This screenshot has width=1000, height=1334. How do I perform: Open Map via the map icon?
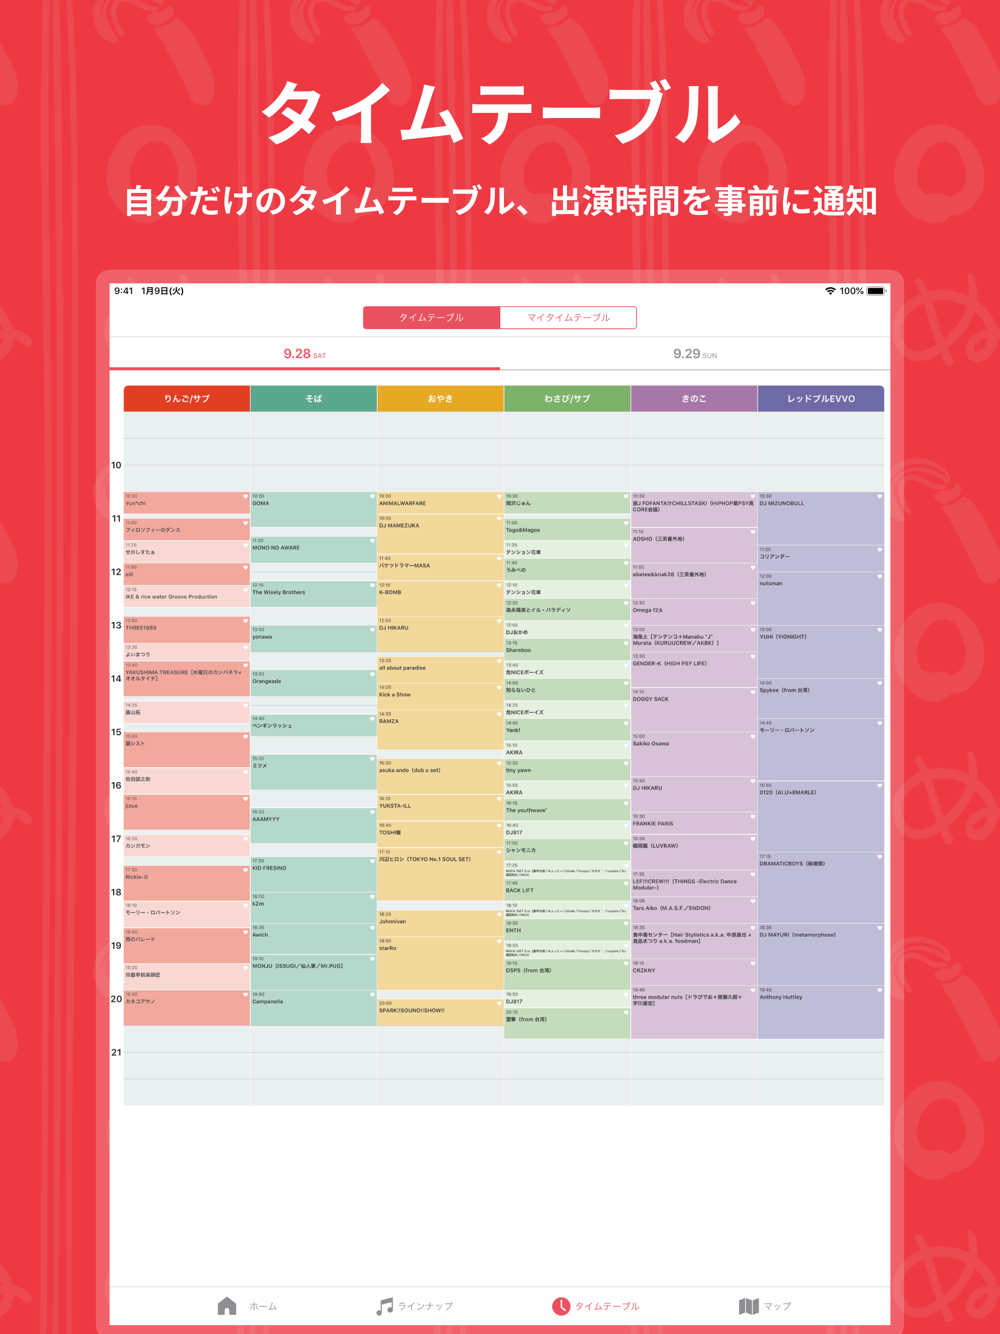coord(749,1306)
